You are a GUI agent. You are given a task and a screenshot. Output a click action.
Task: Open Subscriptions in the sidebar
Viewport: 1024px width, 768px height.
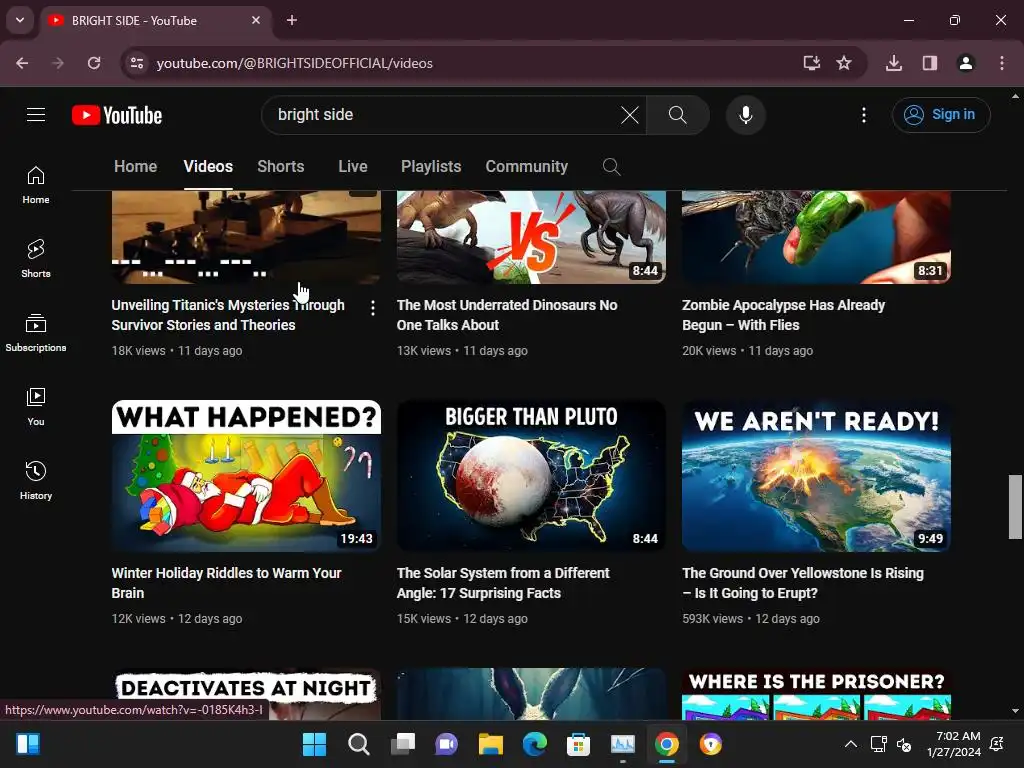coord(36,332)
